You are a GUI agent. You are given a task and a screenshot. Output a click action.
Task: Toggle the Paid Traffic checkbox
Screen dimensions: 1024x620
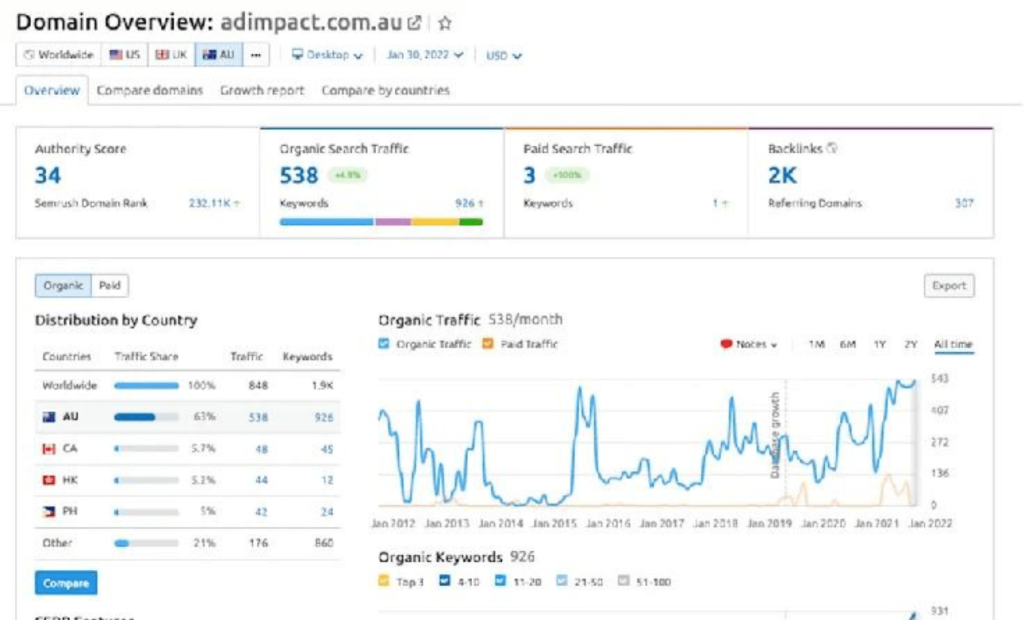[488, 344]
